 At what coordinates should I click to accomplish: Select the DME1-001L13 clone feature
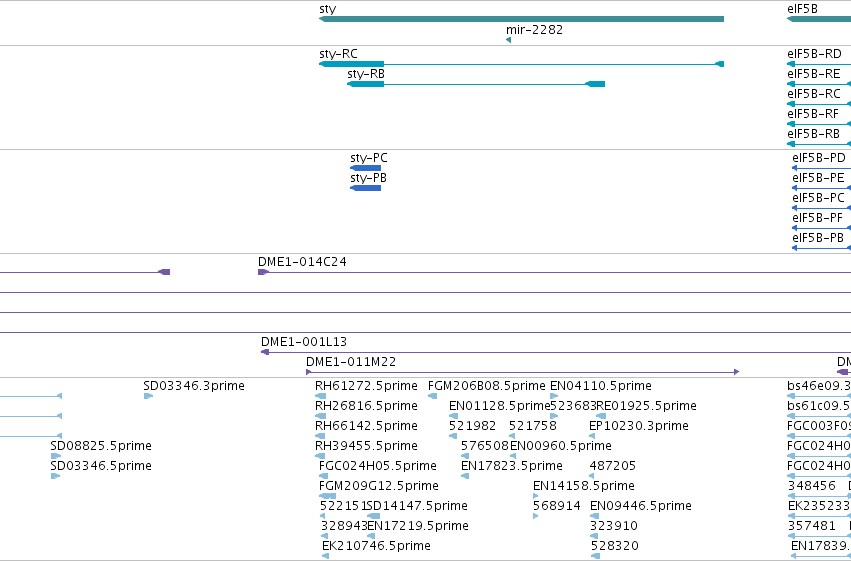(x=556, y=352)
